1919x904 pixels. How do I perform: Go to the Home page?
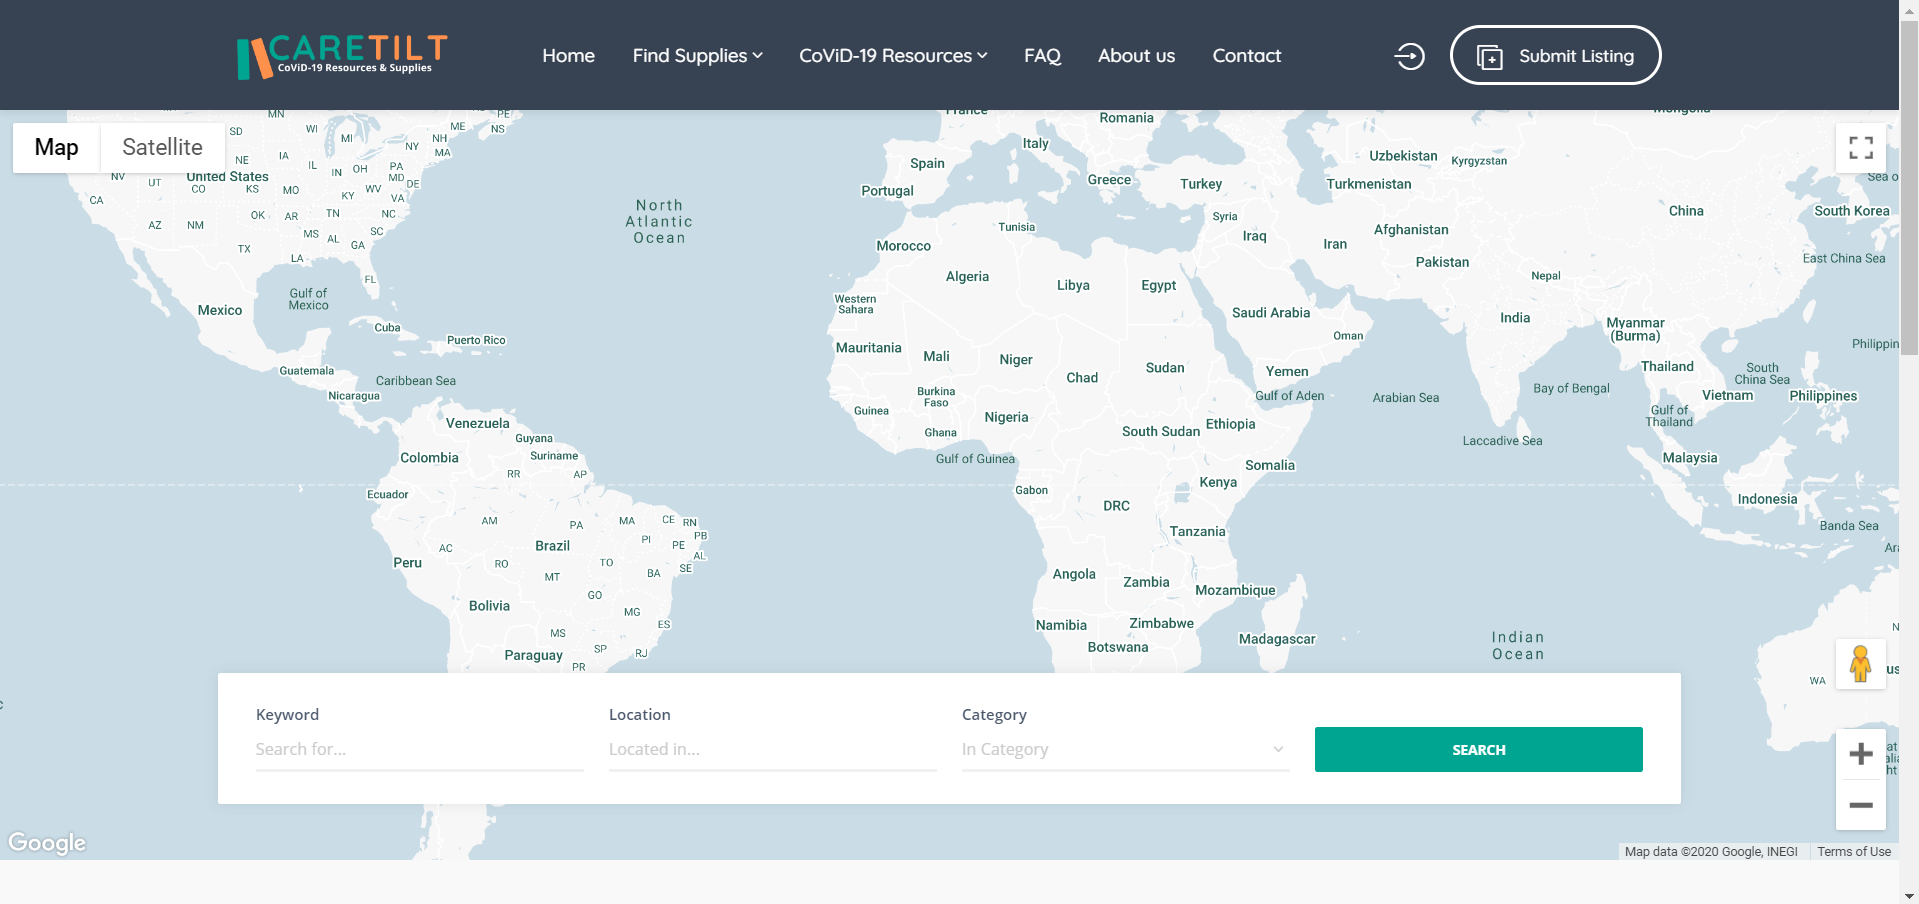(x=568, y=56)
